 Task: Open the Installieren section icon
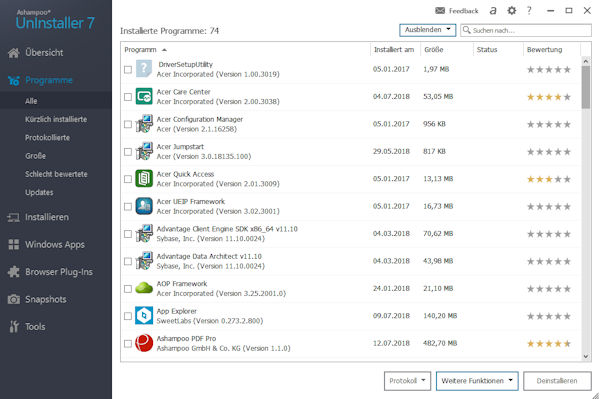pyautogui.click(x=13, y=217)
